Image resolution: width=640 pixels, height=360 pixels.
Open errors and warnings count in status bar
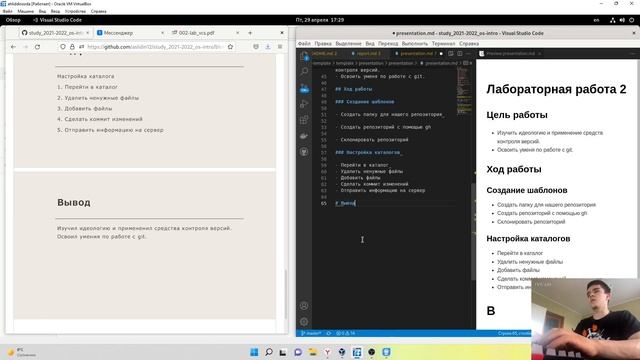pos(345,333)
